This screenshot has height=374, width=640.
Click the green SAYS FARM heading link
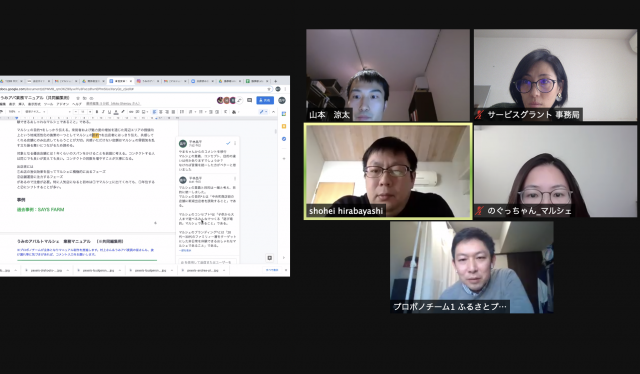point(40,210)
